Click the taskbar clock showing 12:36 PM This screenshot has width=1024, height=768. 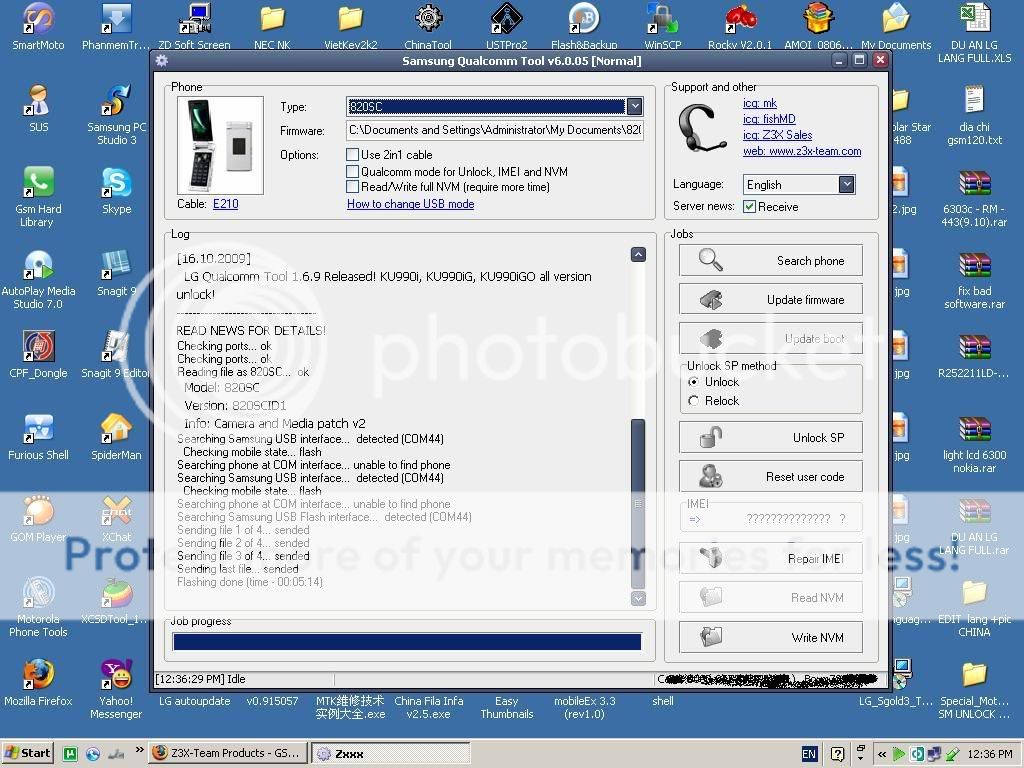tap(989, 754)
